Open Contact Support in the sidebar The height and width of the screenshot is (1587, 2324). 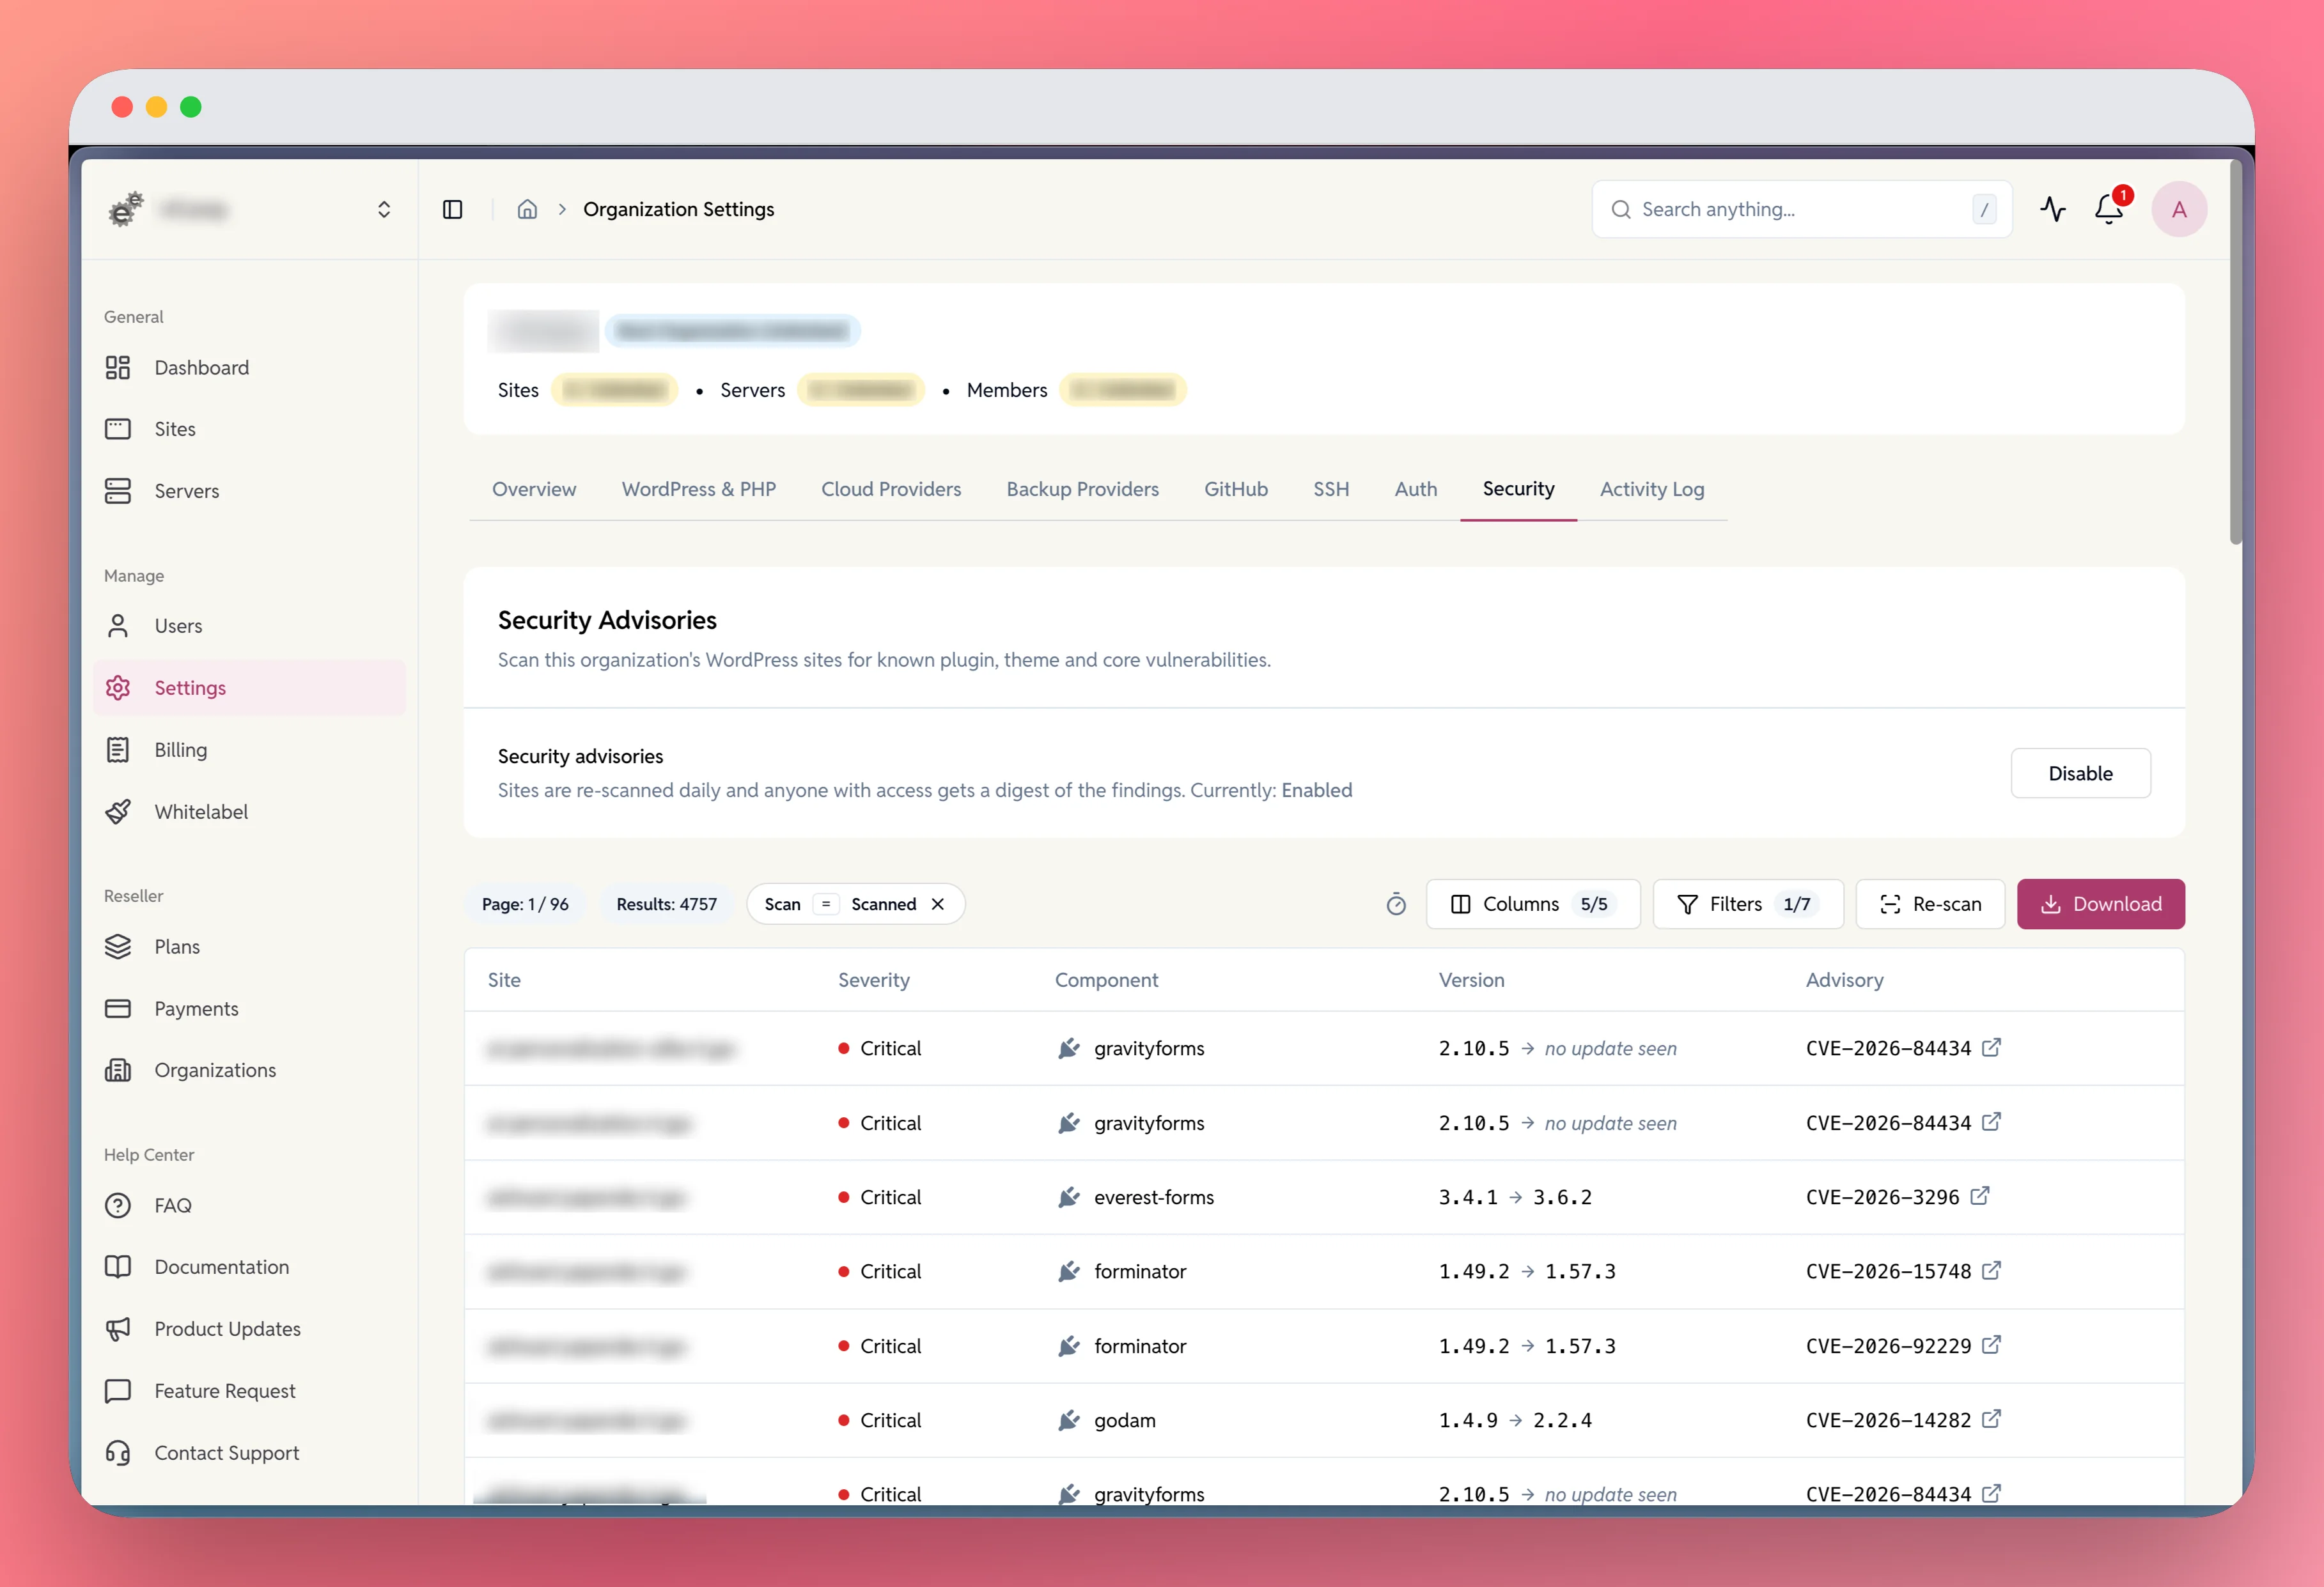click(x=250, y=1453)
